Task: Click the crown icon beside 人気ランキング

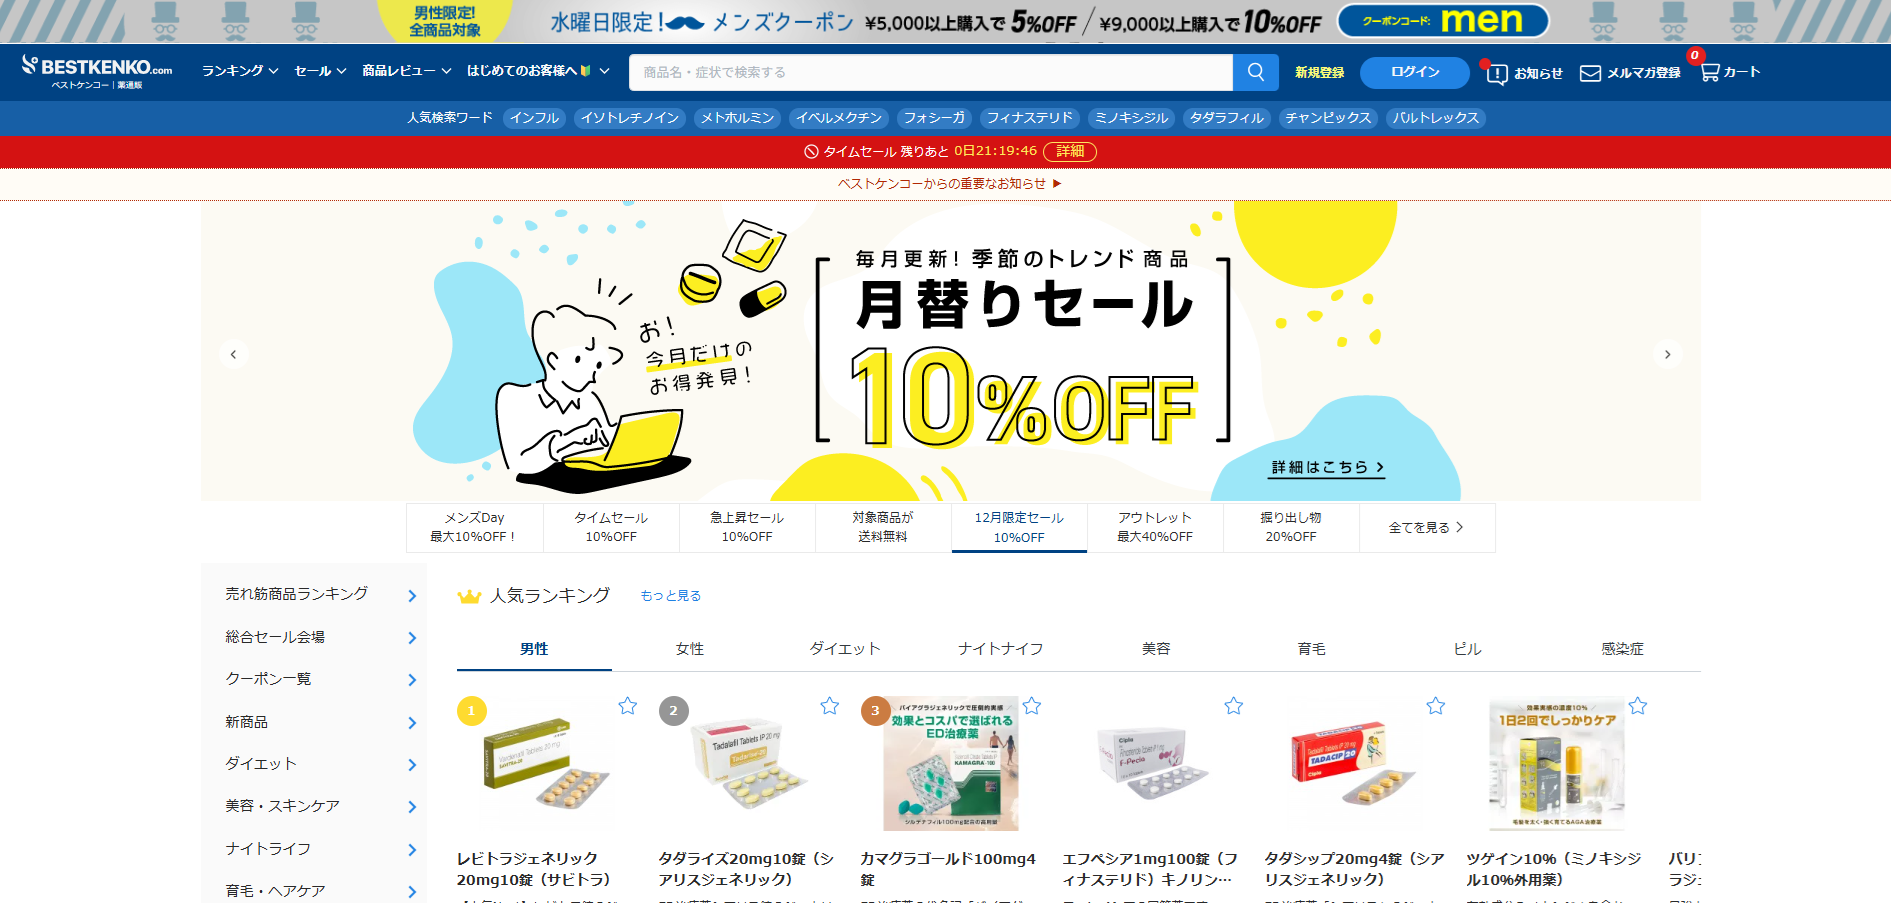Action: point(469,596)
